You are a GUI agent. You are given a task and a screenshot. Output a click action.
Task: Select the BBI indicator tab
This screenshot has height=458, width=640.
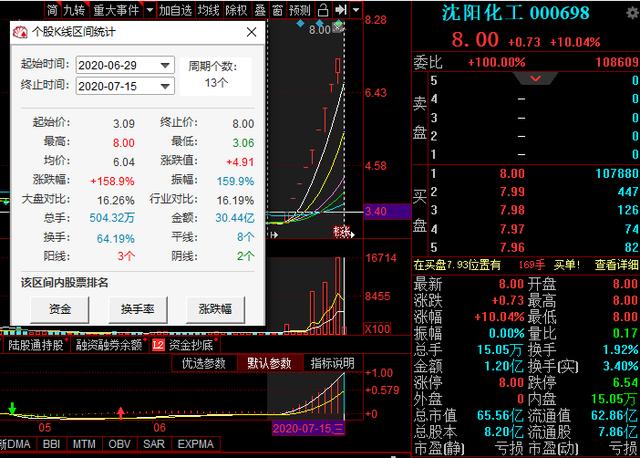pyautogui.click(x=51, y=444)
